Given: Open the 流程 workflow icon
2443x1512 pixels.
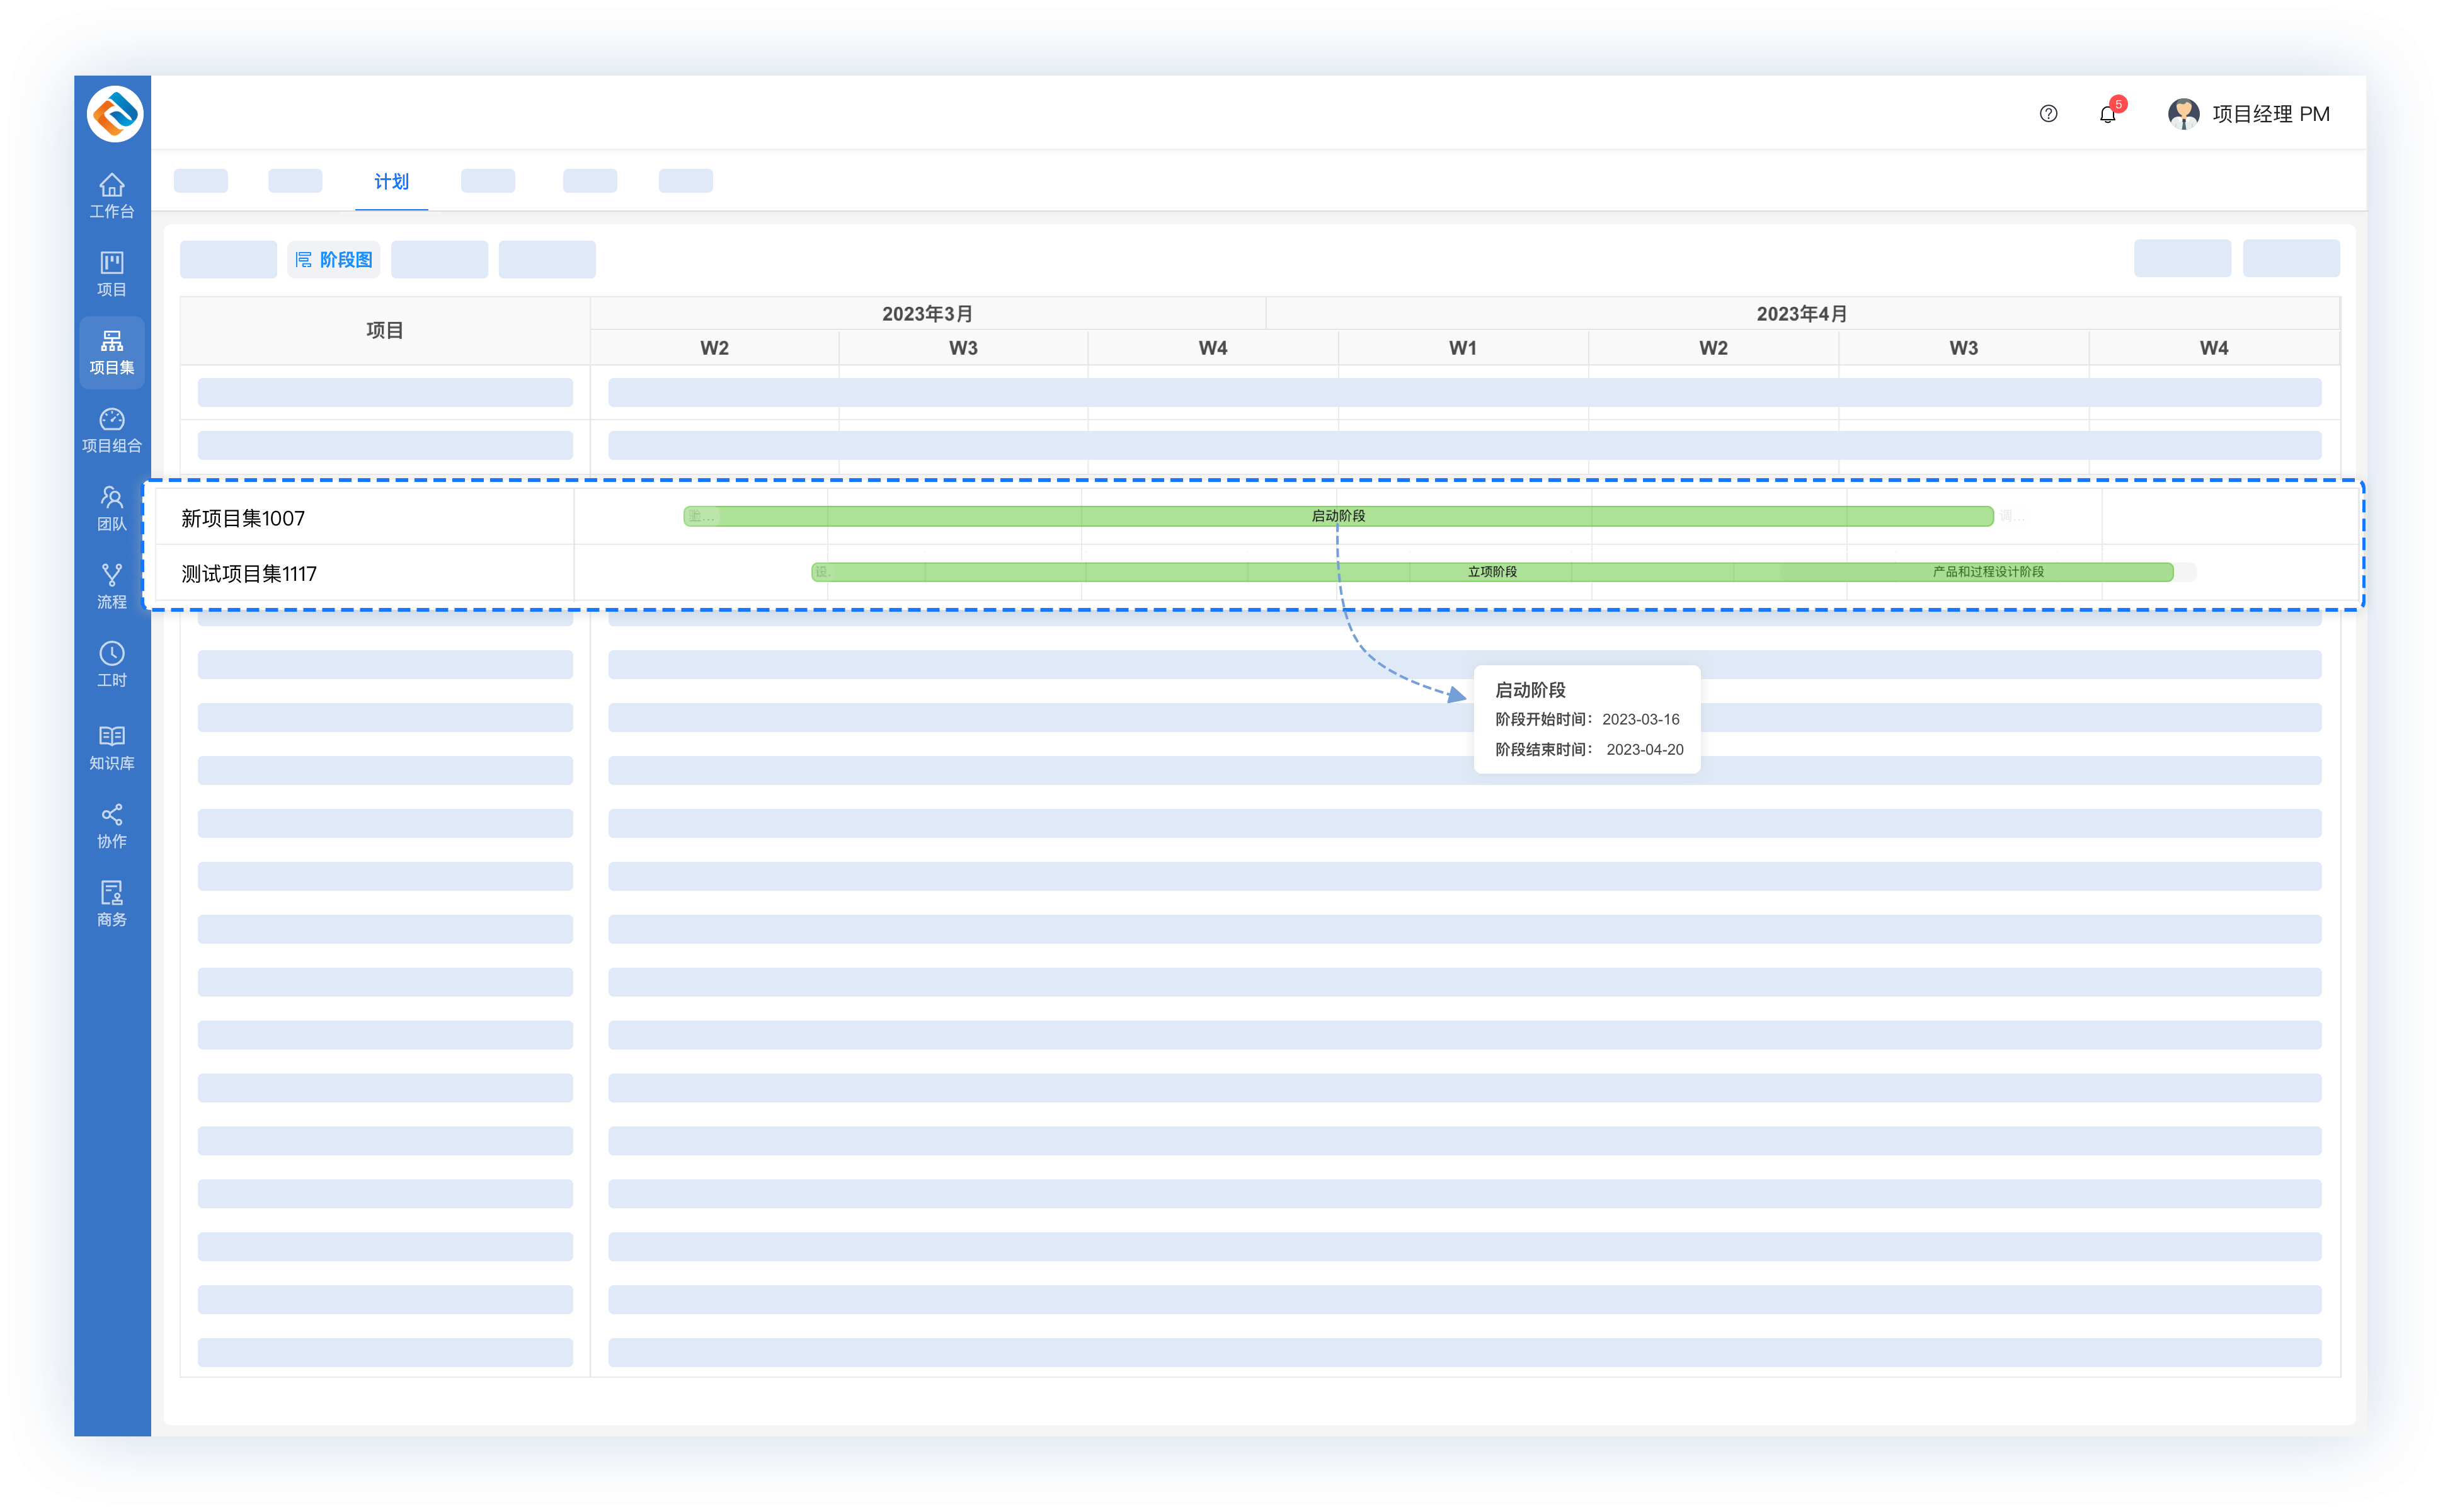Looking at the screenshot, I should tap(111, 586).
